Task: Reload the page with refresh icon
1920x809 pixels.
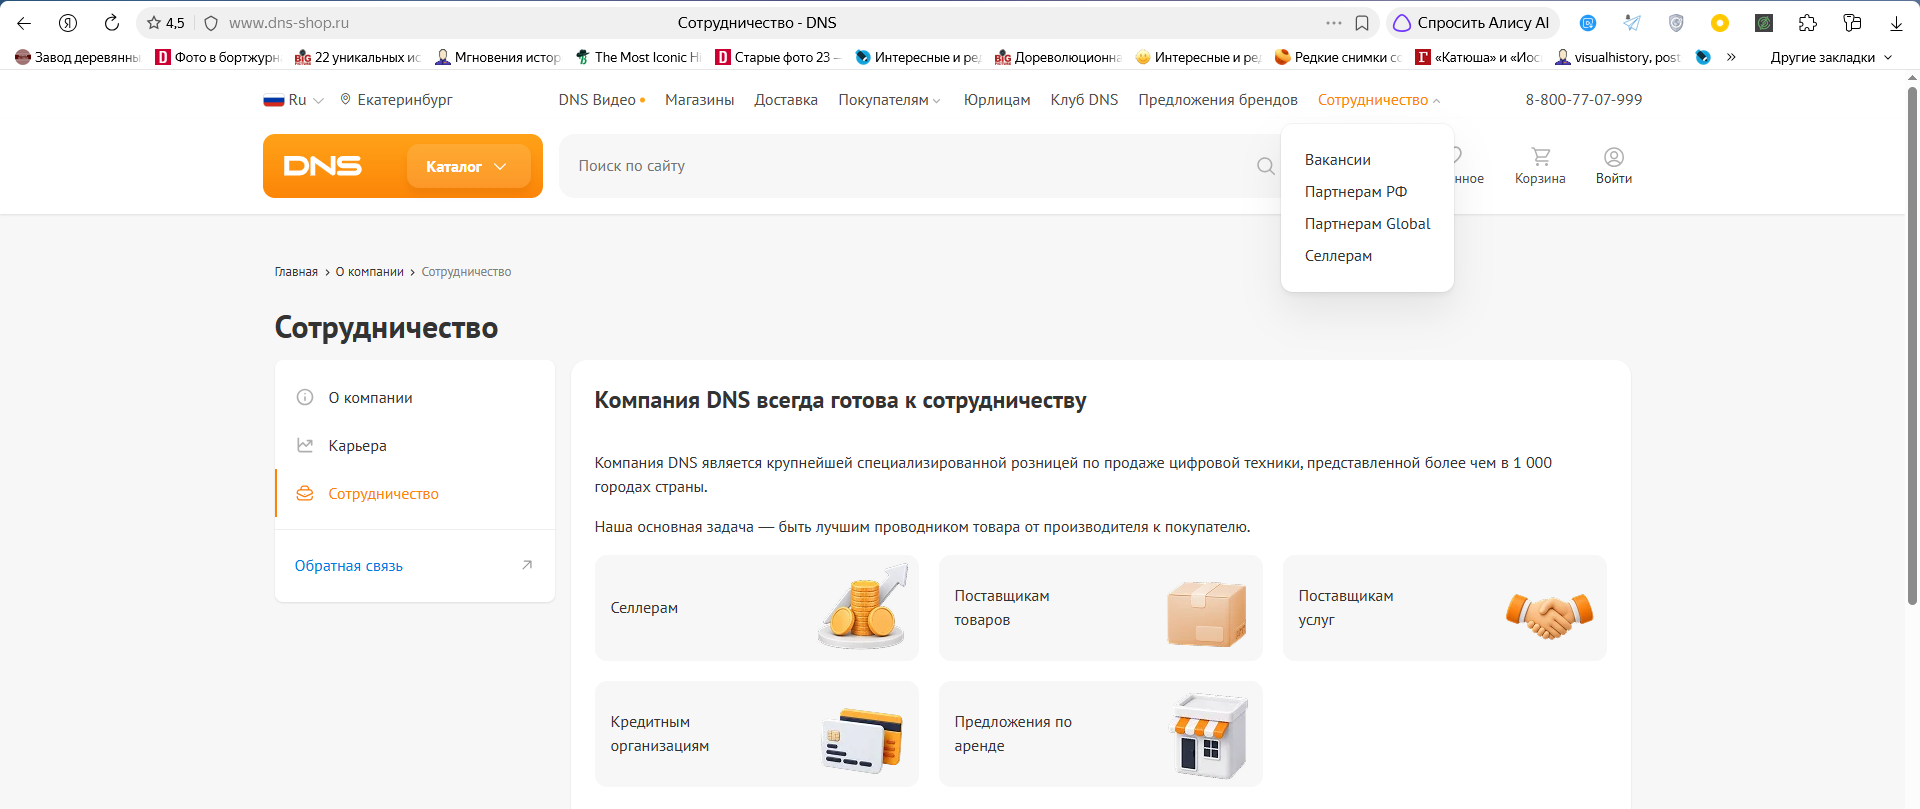Action: 112,23
